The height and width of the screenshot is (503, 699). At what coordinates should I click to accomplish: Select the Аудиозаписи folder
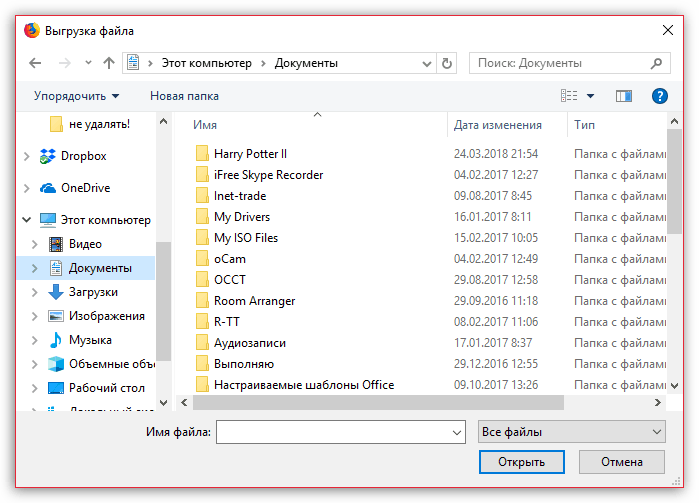241,342
